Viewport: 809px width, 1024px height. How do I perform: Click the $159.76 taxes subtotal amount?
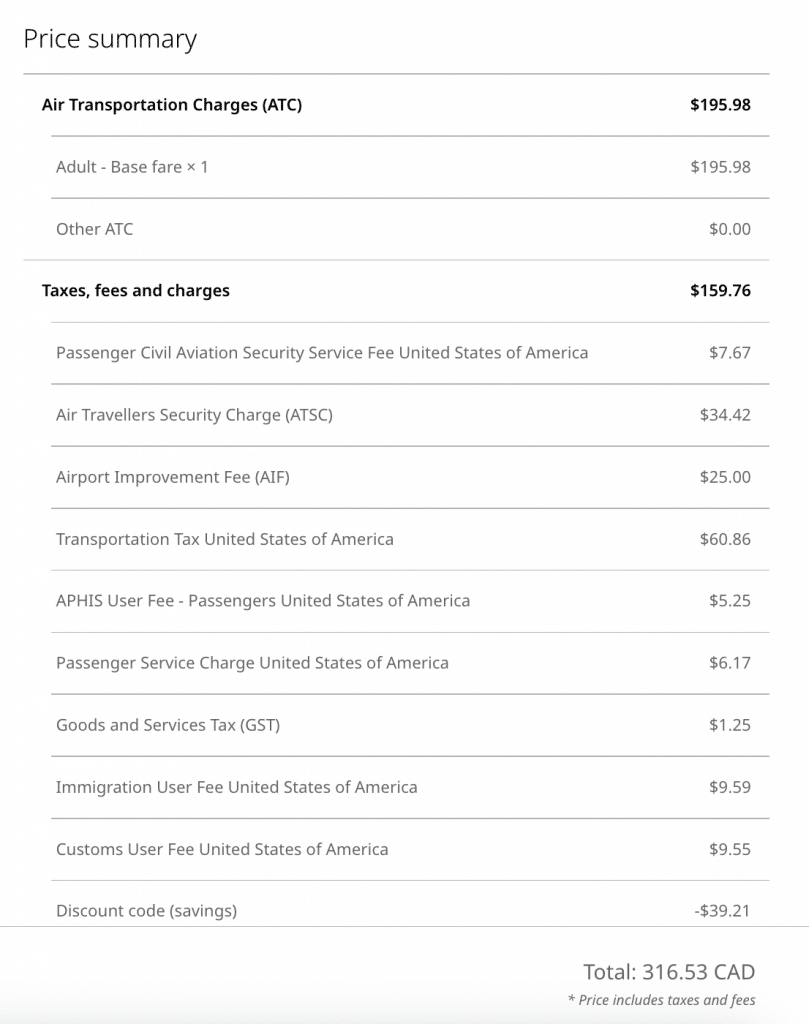click(720, 291)
